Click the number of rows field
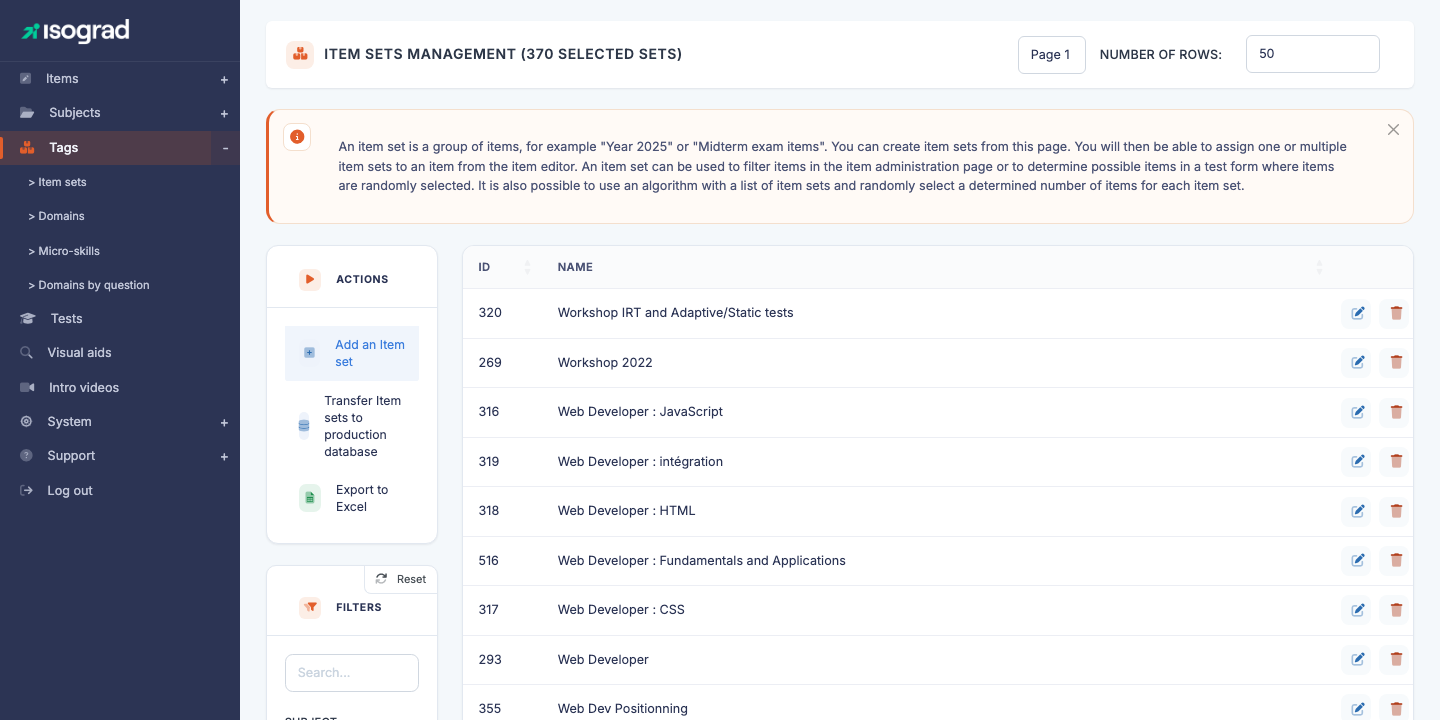Viewport: 1440px width, 720px height. (x=1312, y=54)
